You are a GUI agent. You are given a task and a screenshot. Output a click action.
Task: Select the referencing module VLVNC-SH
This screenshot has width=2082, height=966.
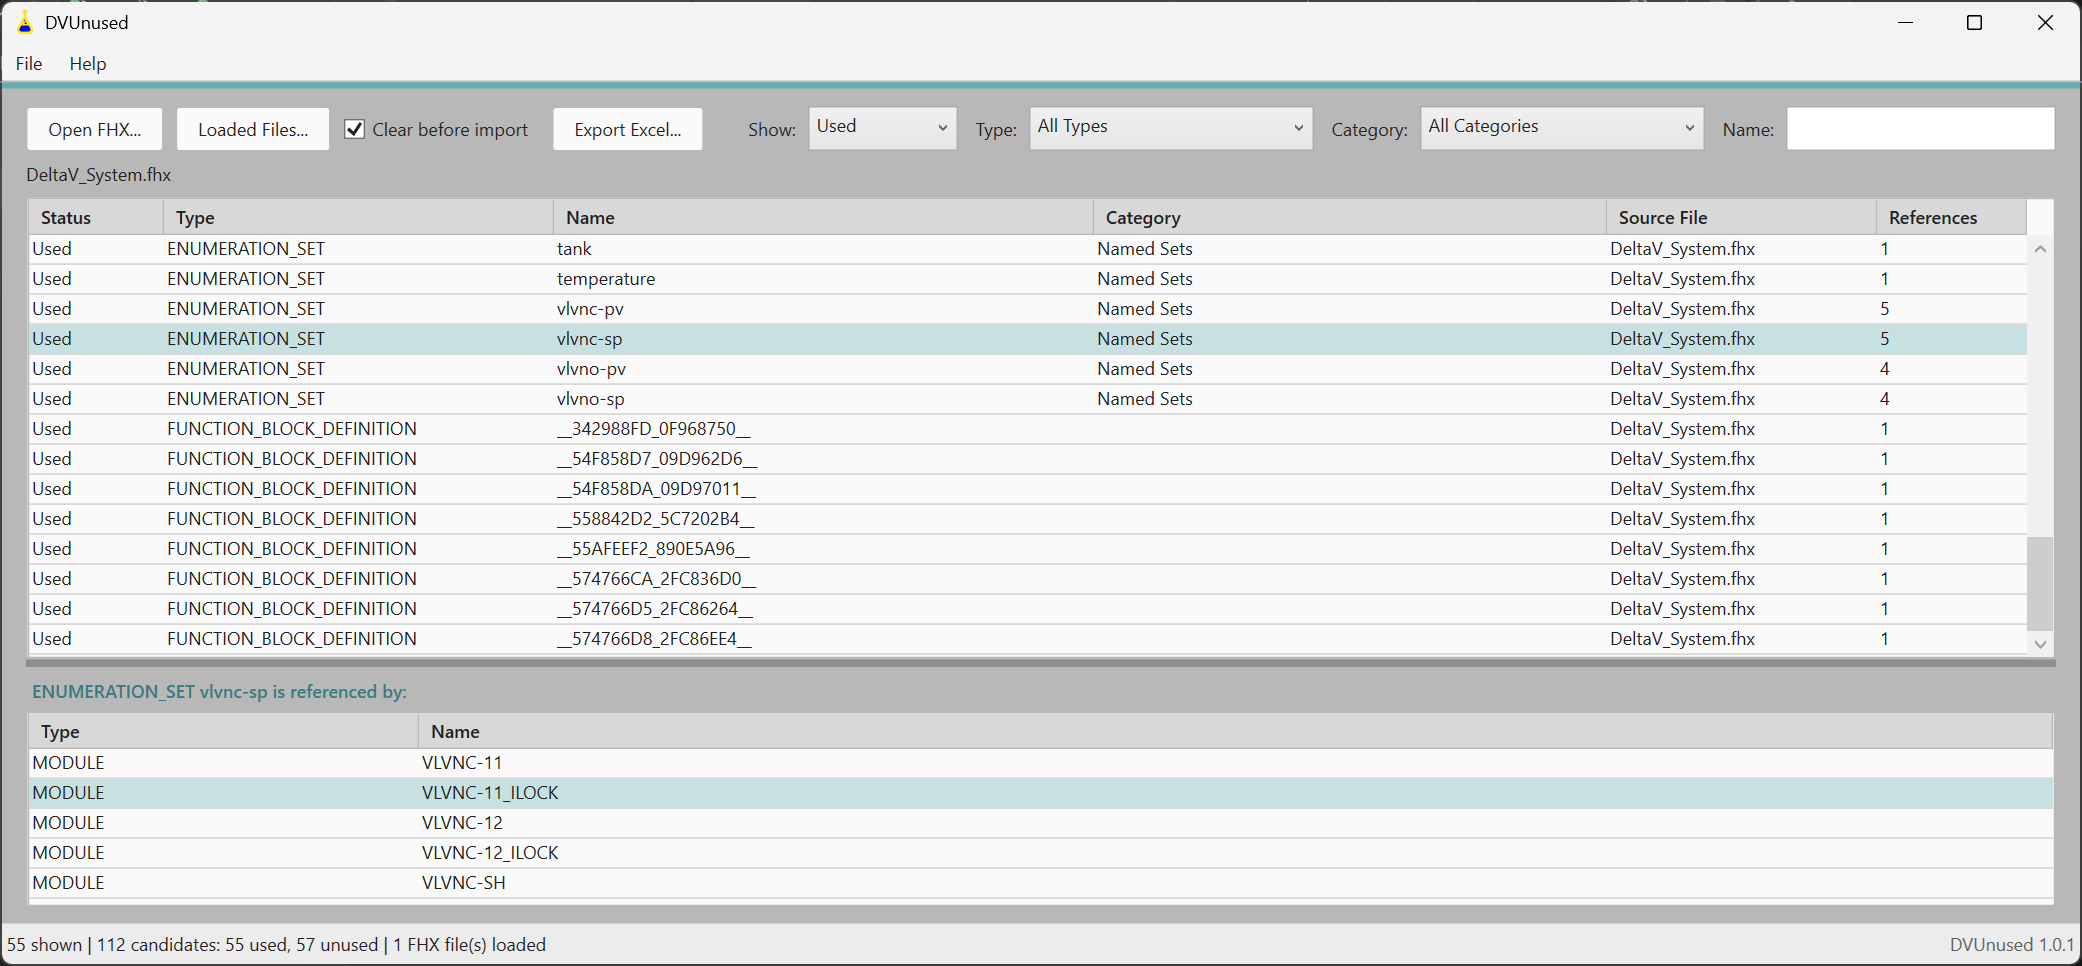1041,883
